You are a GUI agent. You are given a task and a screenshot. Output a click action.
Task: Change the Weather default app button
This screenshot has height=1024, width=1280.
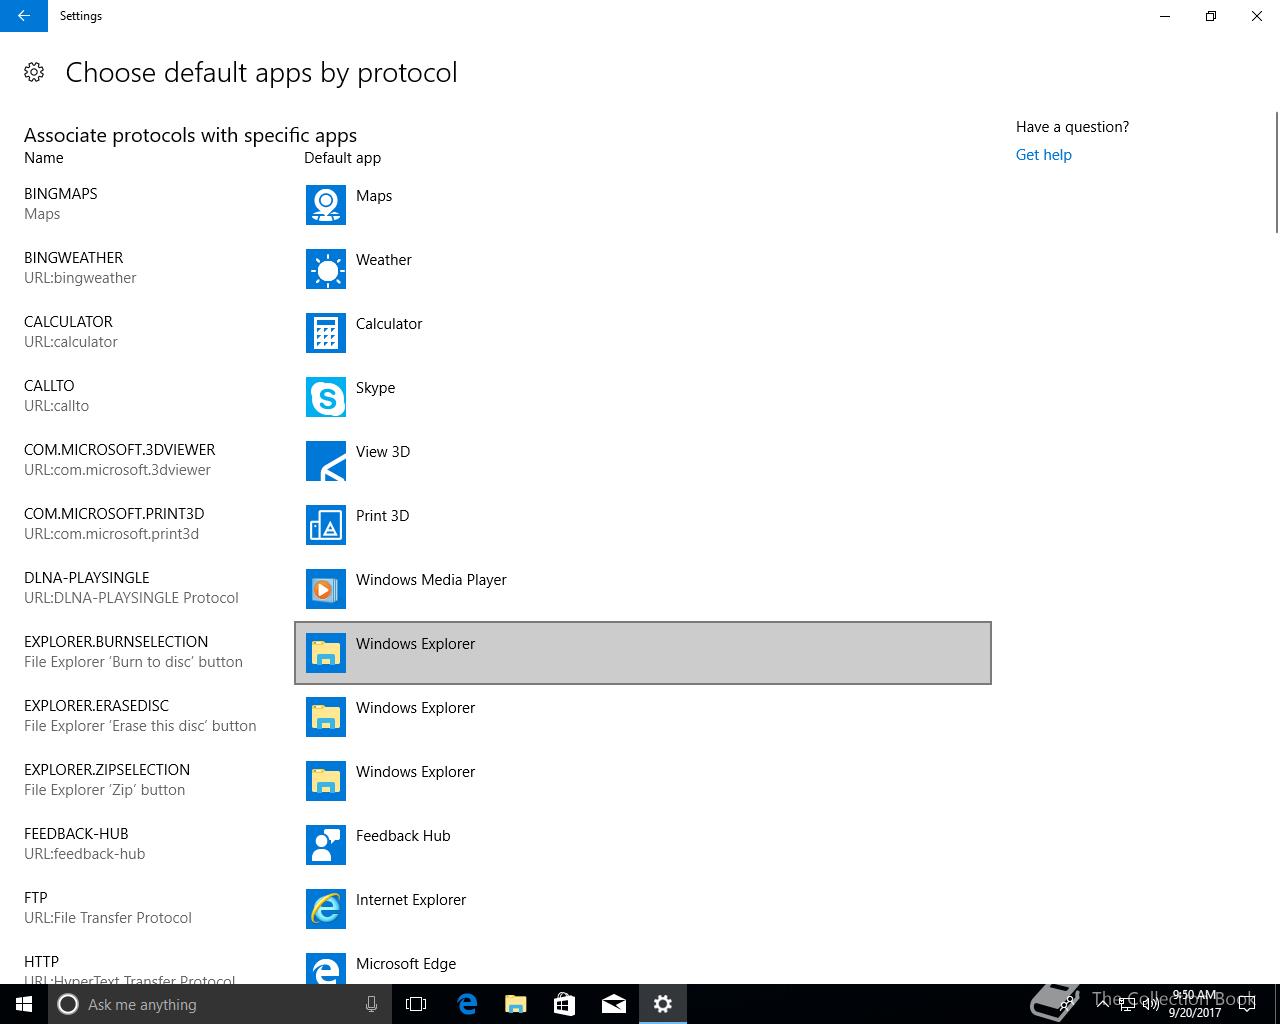643,269
